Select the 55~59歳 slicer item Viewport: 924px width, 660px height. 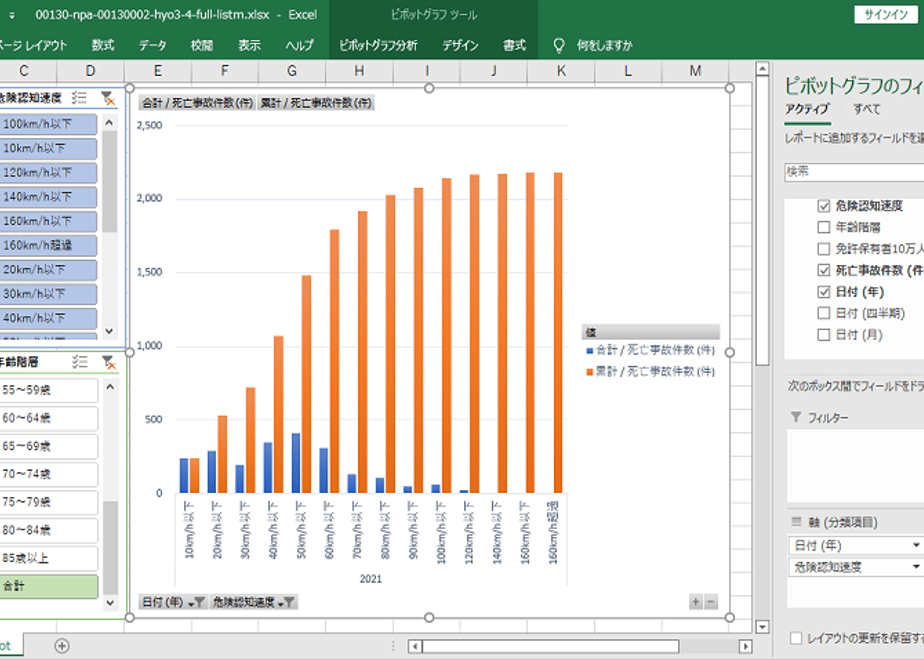49,390
